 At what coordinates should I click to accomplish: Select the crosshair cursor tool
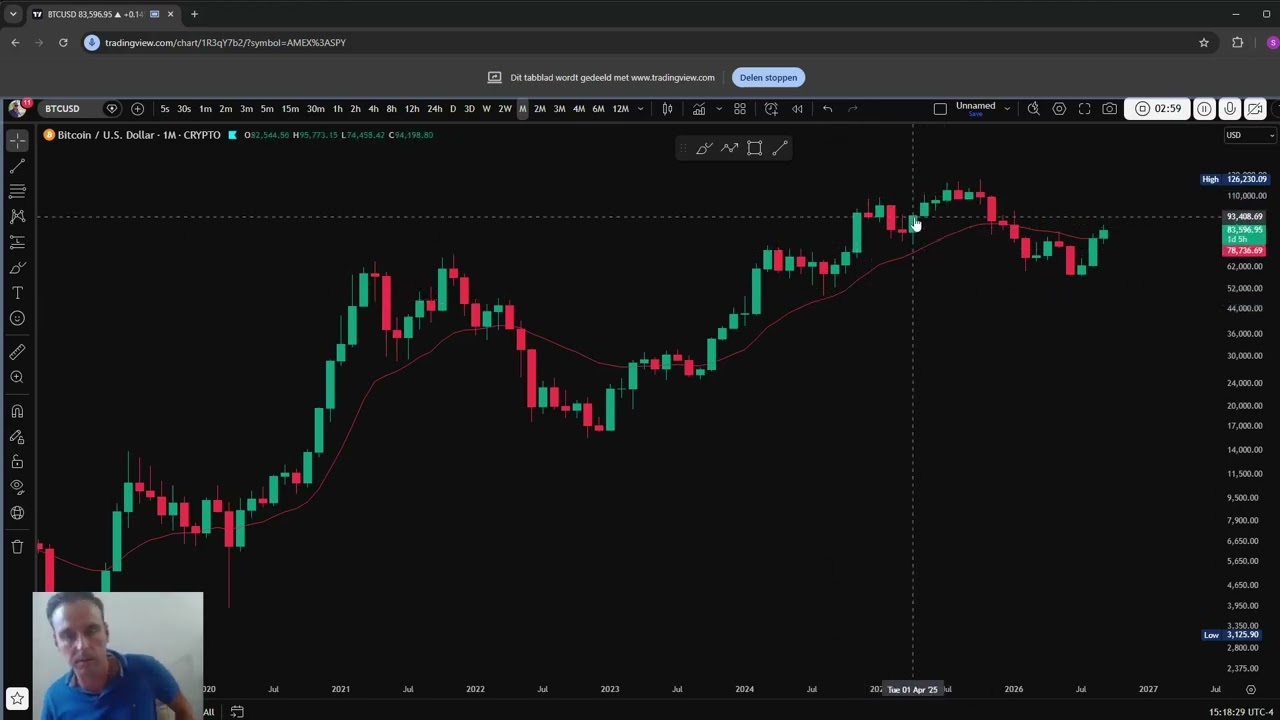pos(17,140)
